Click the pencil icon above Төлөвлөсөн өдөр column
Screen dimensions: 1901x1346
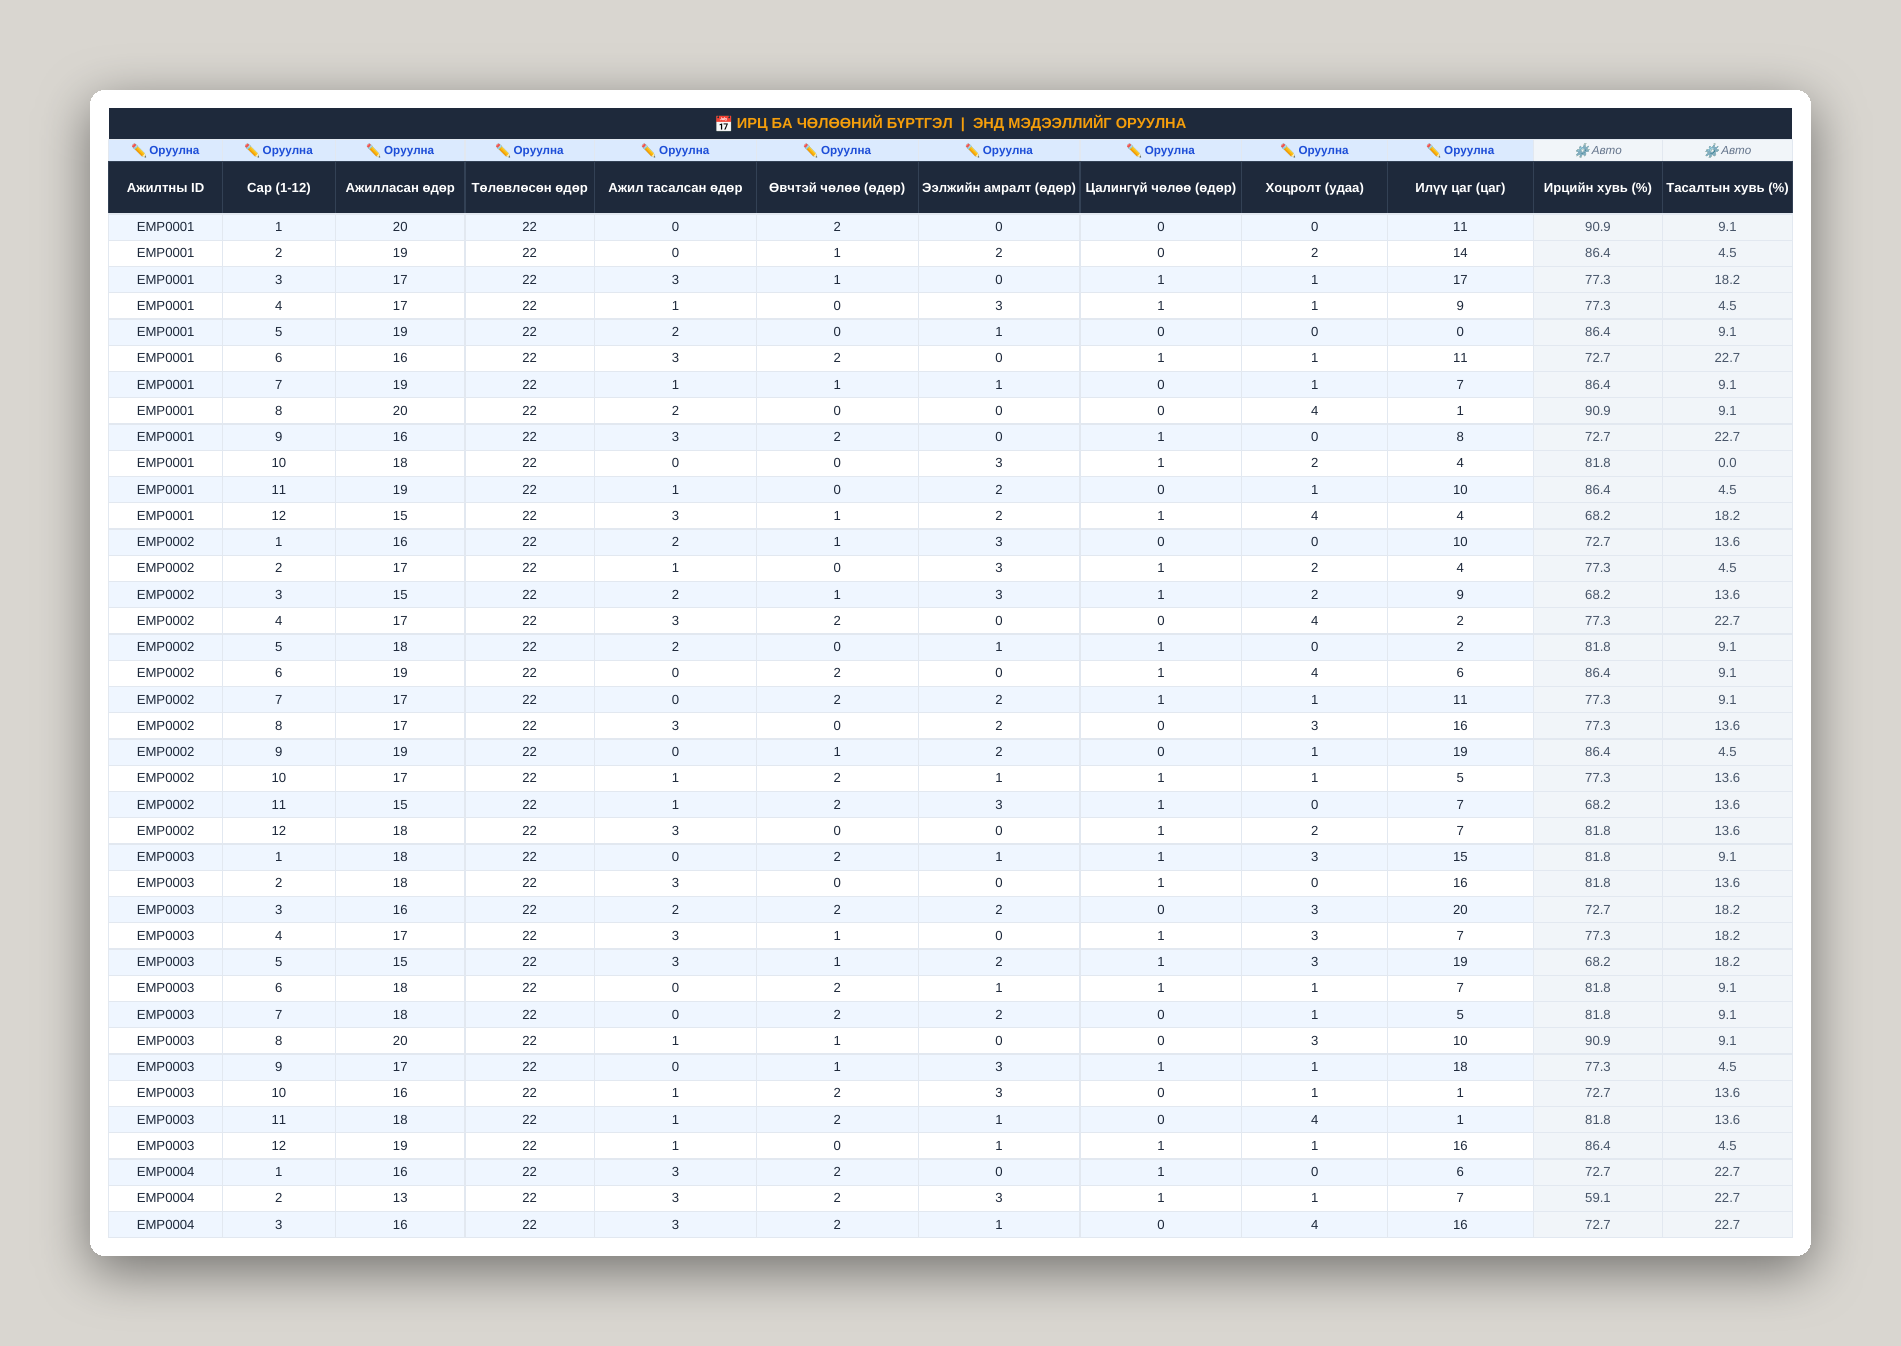point(503,150)
